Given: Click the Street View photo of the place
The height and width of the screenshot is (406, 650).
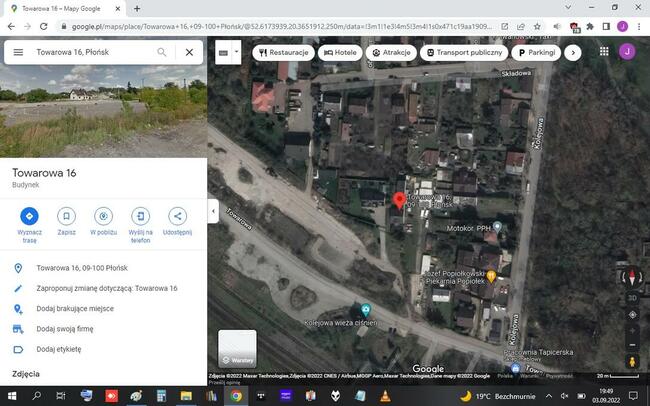Looking at the screenshot, I should (x=103, y=112).
